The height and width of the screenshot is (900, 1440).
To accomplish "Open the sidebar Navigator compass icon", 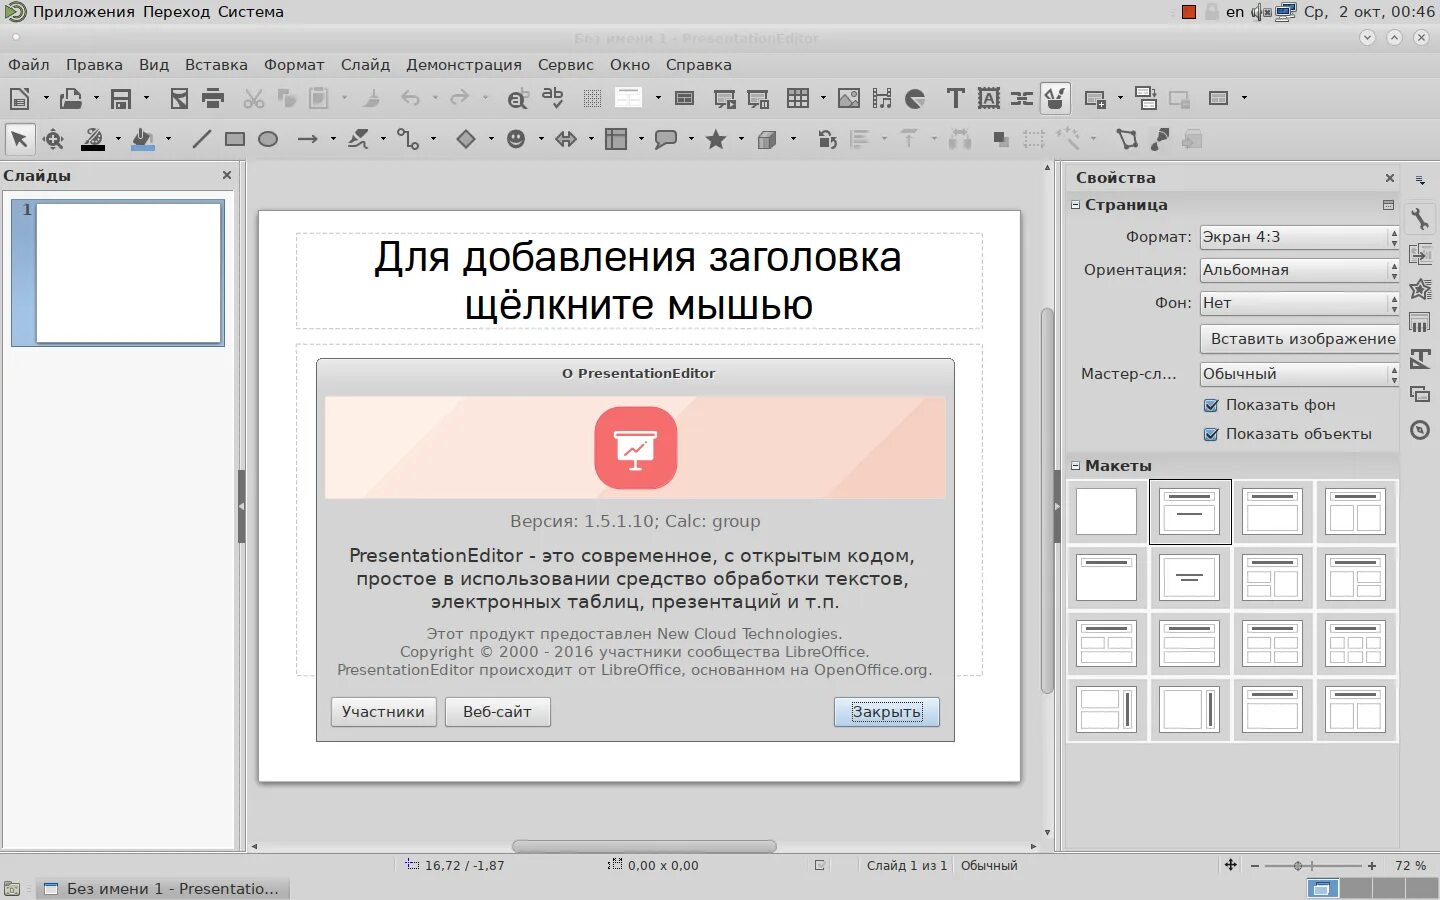I will (x=1420, y=430).
